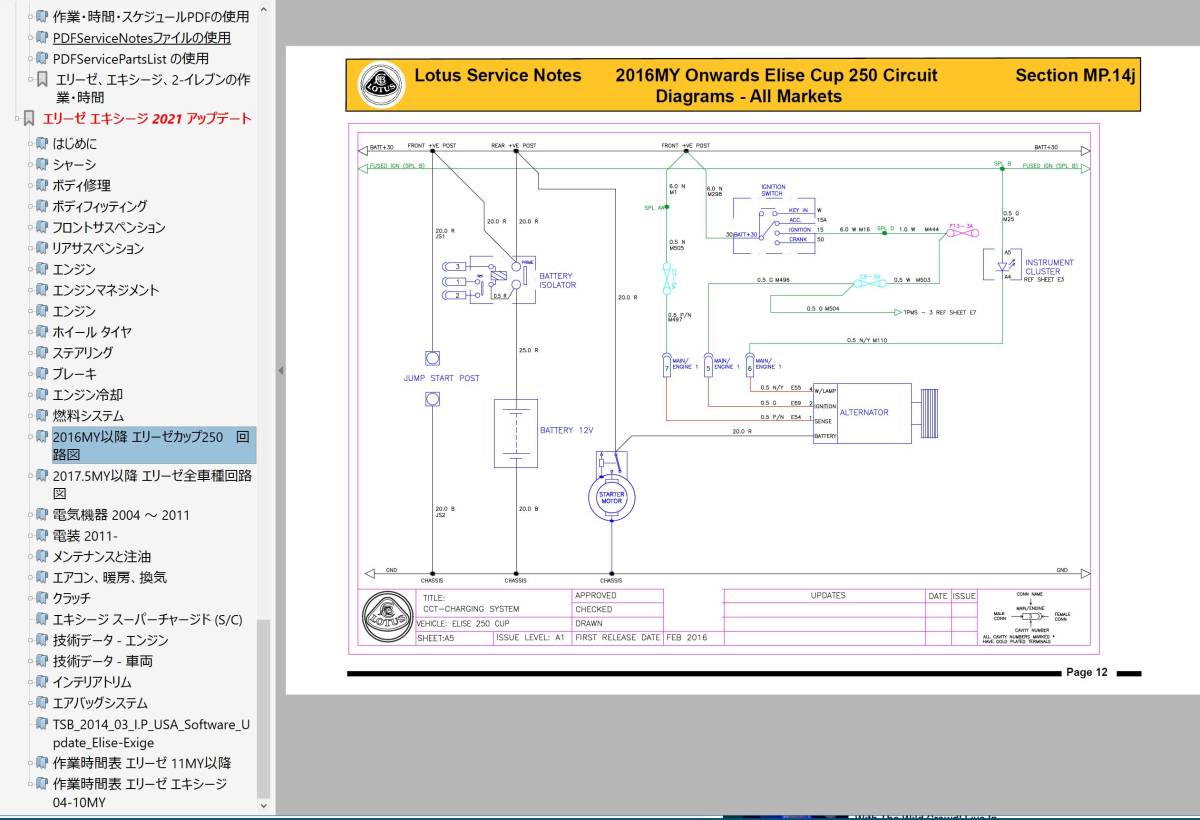1200x820 pixels.
Task: Click the bookmark icon next to 電装 2011-
Action: (x=42, y=536)
